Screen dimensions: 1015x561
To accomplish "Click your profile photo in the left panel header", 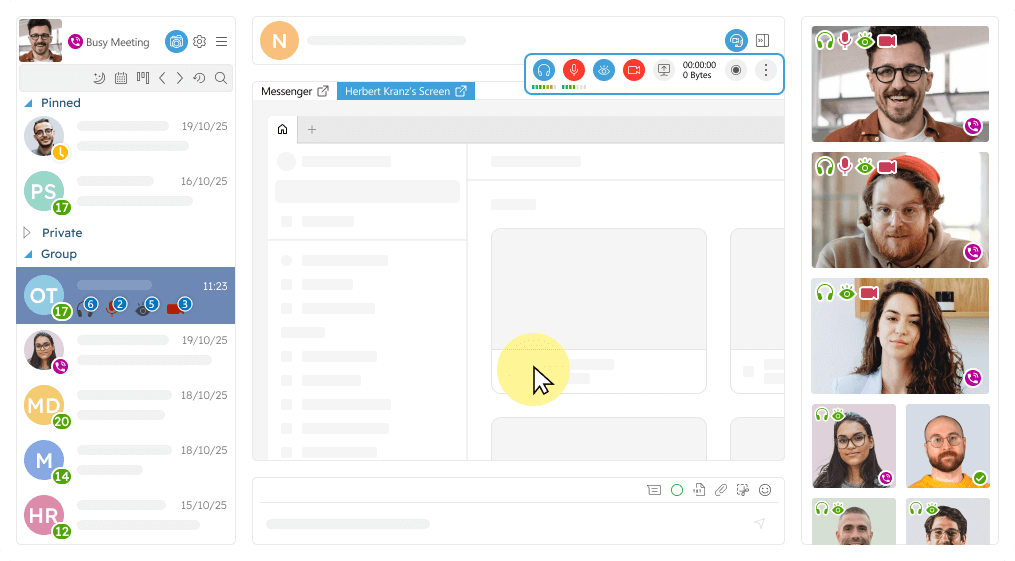I will pyautogui.click(x=40, y=40).
